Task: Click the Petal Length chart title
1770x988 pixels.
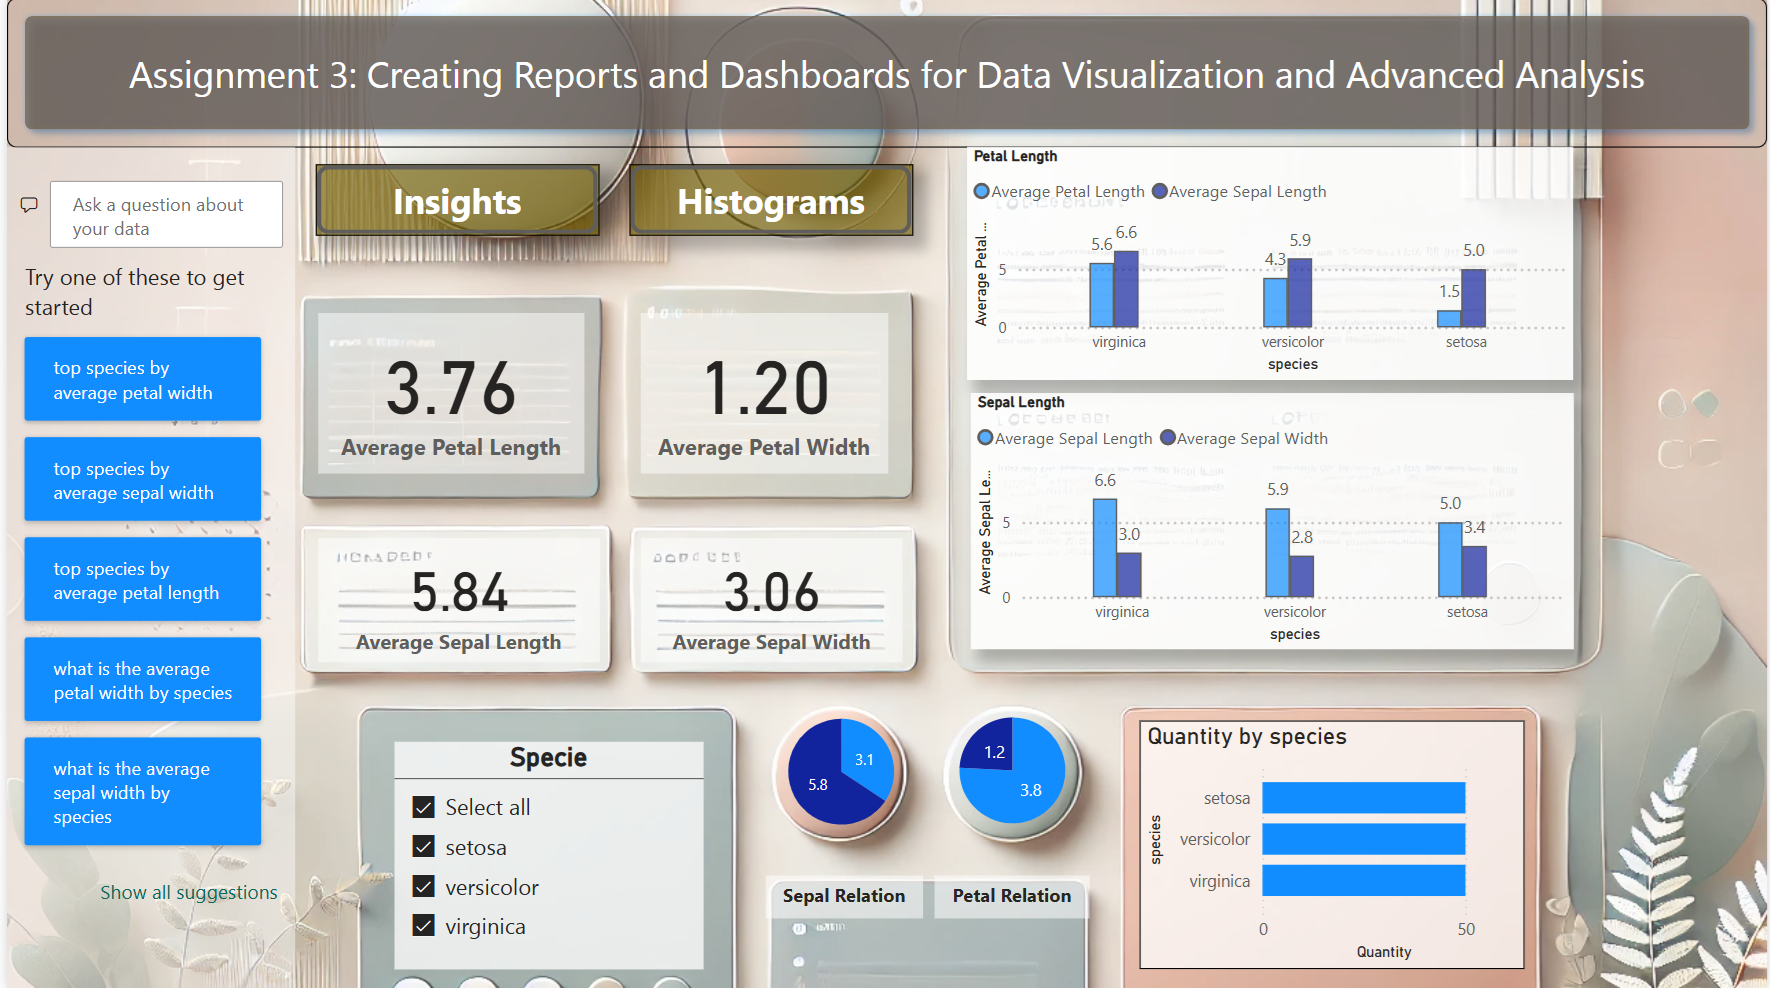Action: [x=1015, y=156]
